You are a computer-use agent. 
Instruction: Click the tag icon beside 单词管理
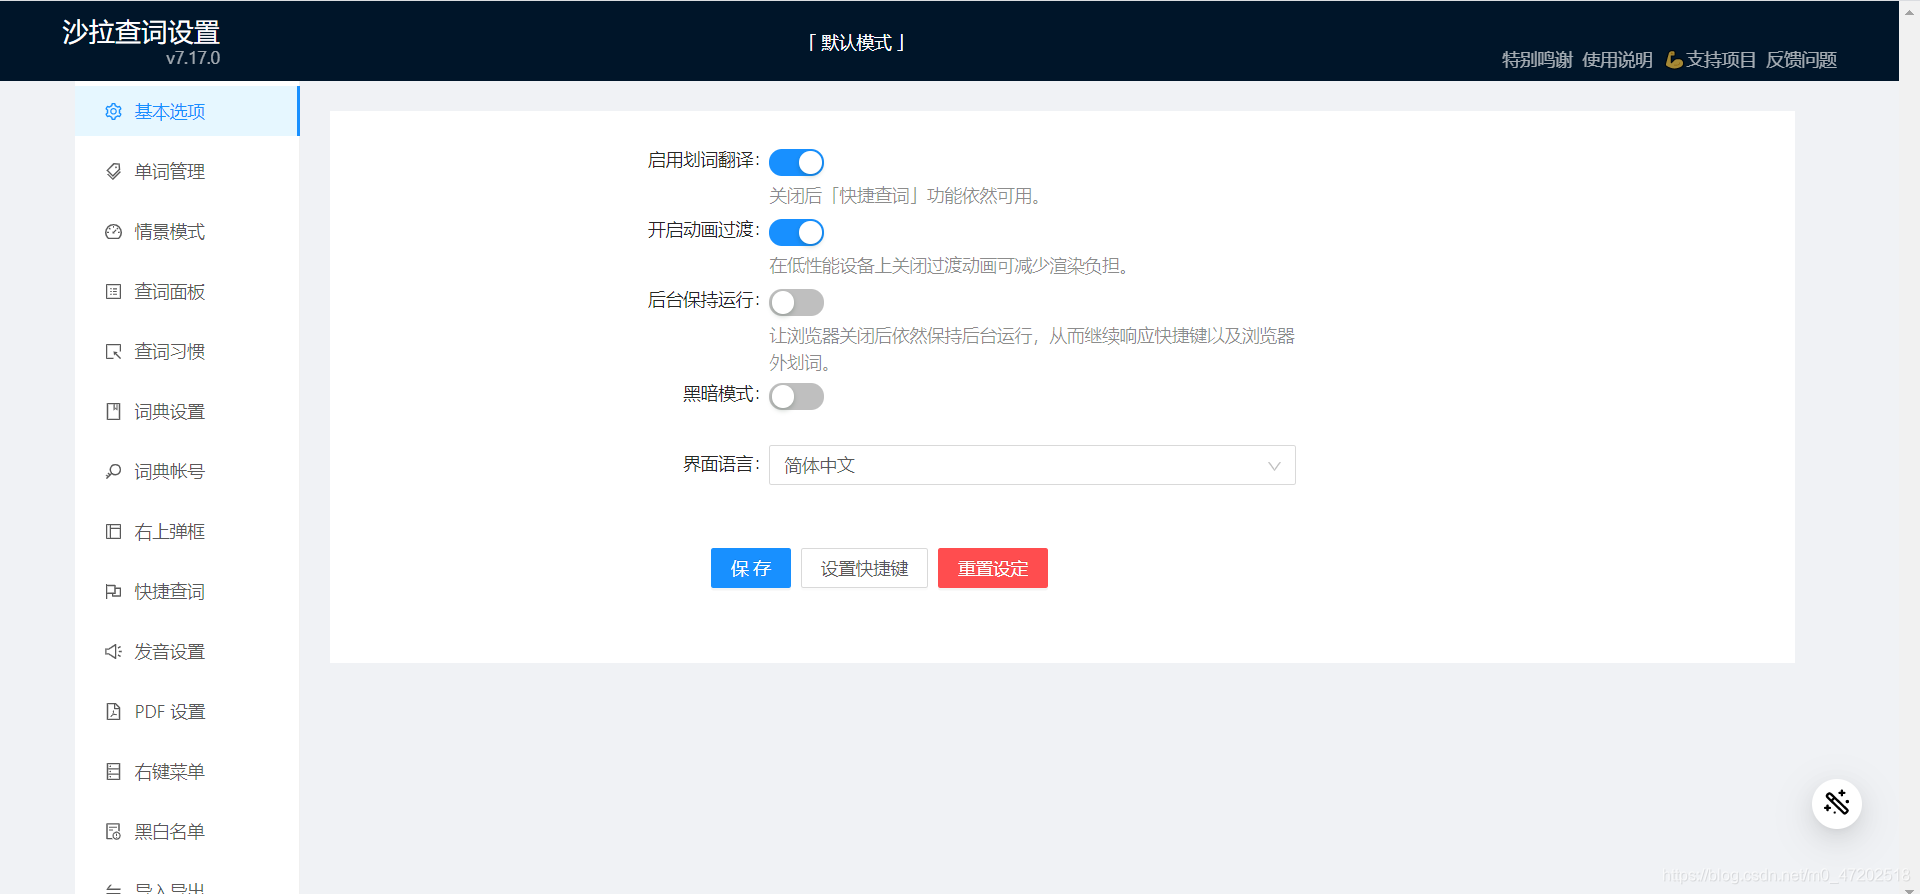tap(114, 171)
